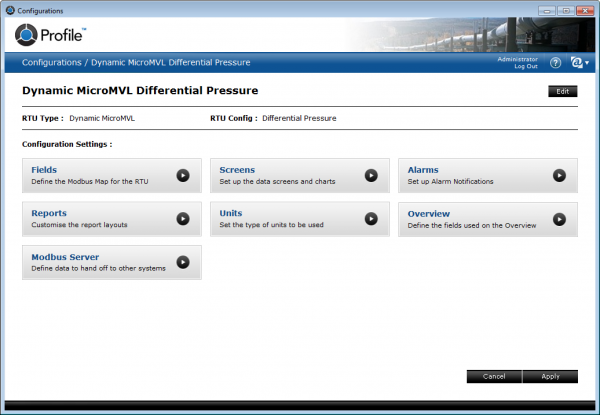Viewport: 600px width, 415px height.
Task: Click the Configurations window title icon
Action: coord(10,10)
